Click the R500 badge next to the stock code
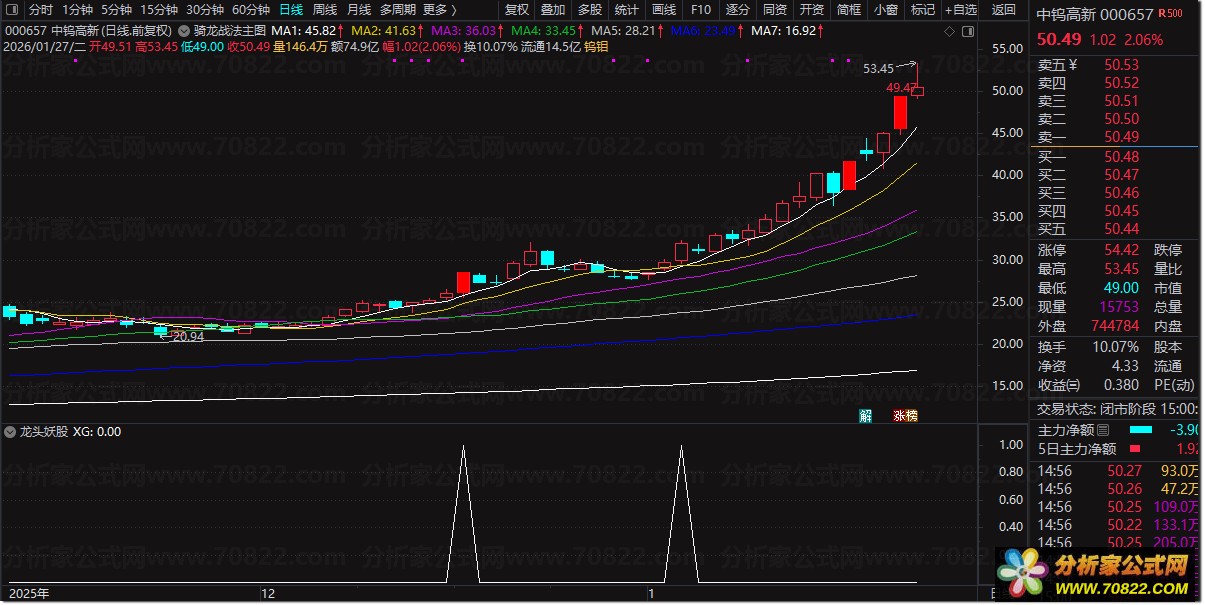 [x=1168, y=15]
